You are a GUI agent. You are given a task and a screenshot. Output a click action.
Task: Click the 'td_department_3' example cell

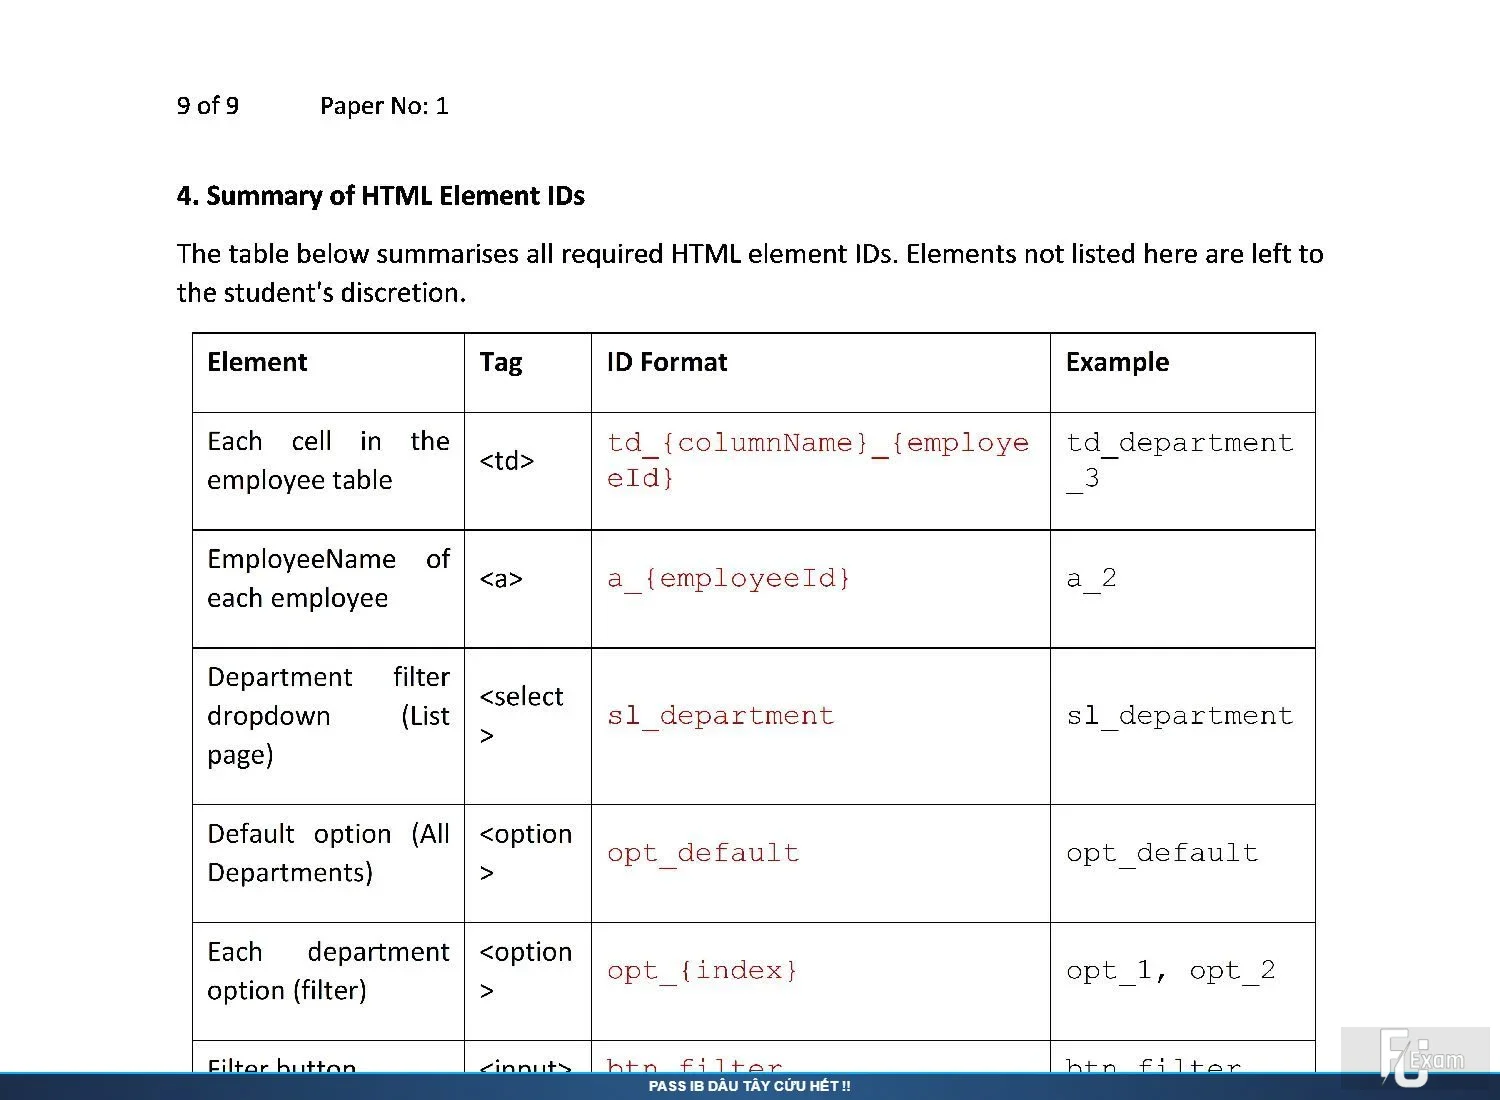click(x=1182, y=471)
